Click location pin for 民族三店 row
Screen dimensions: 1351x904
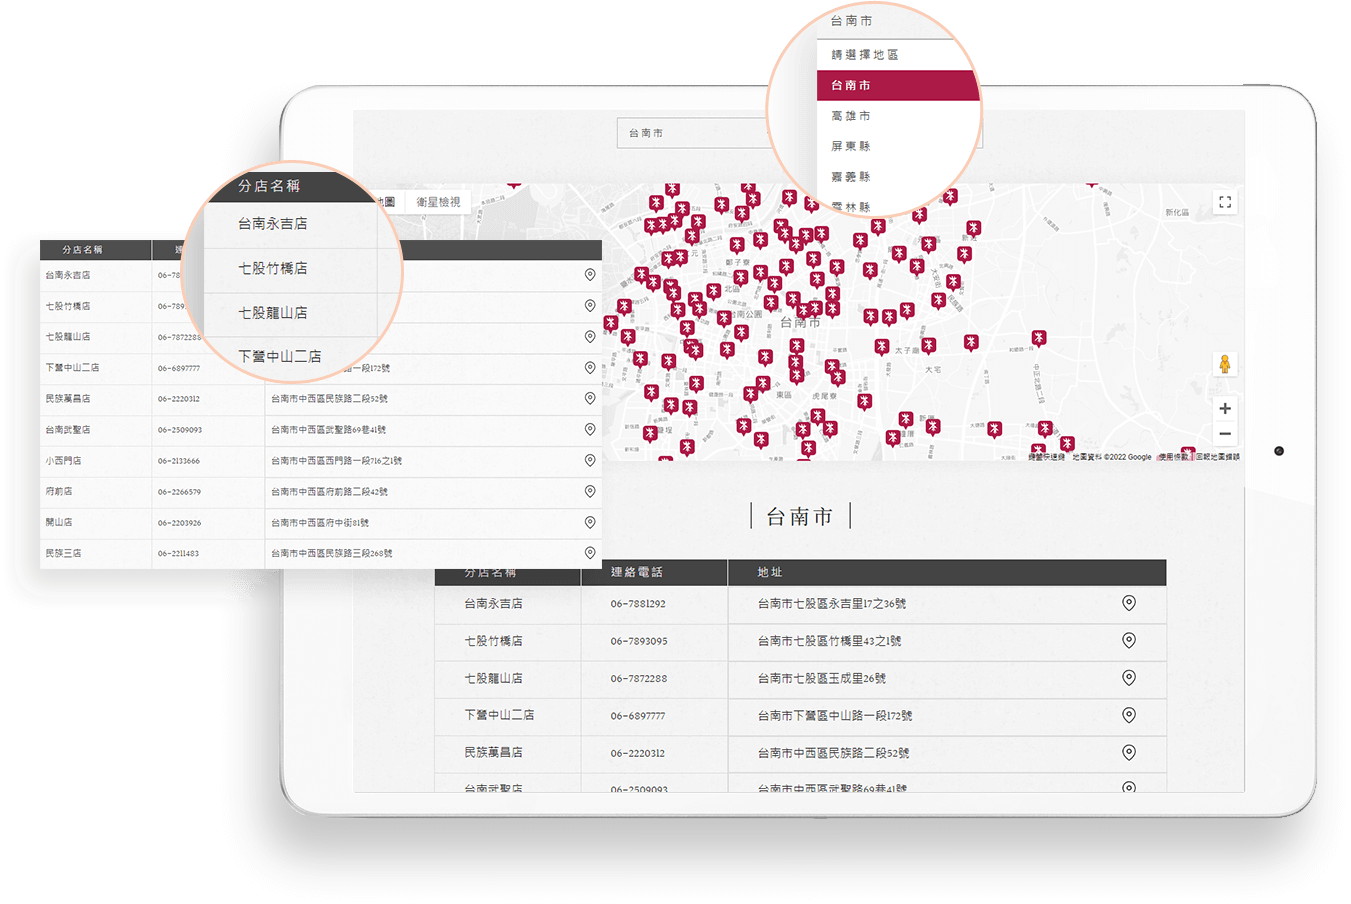pos(590,552)
